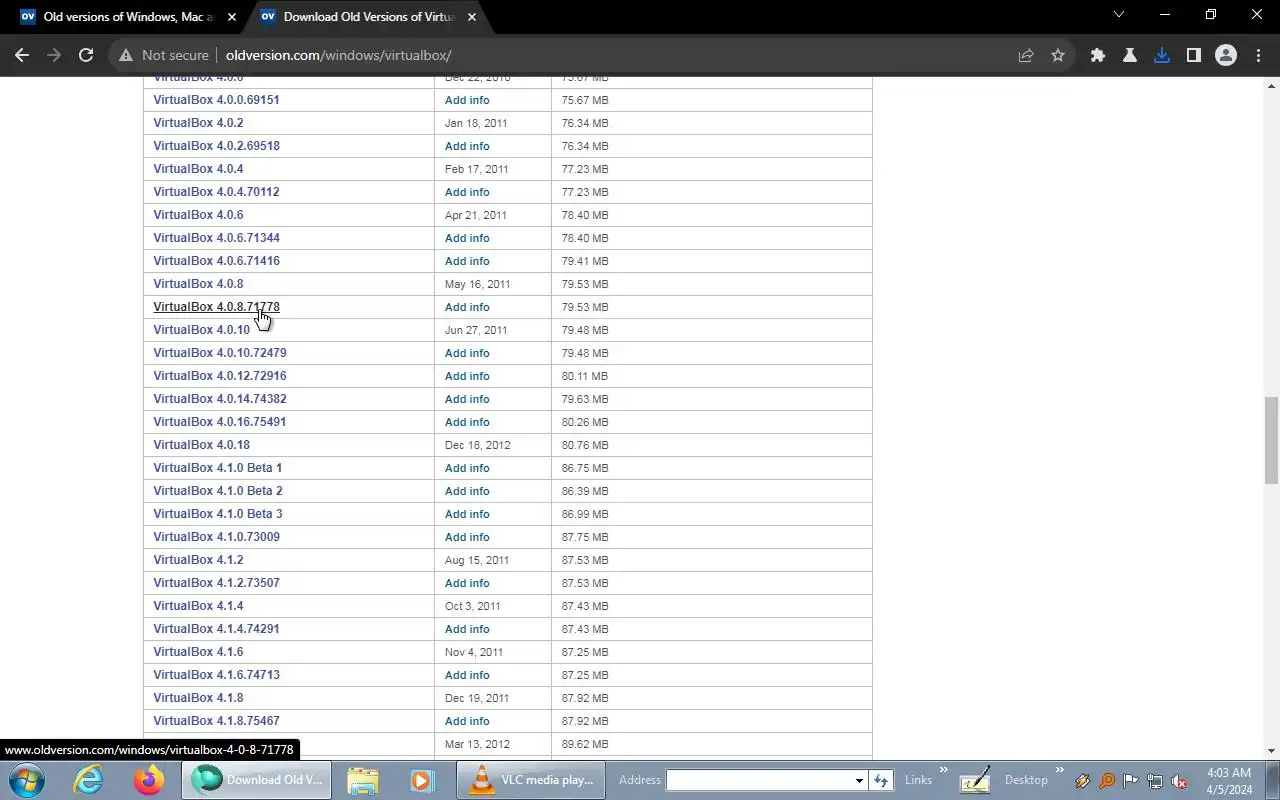This screenshot has height=800, width=1280.
Task: Click Add info for VirtualBox 4.1.0.73009
Action: click(x=467, y=537)
